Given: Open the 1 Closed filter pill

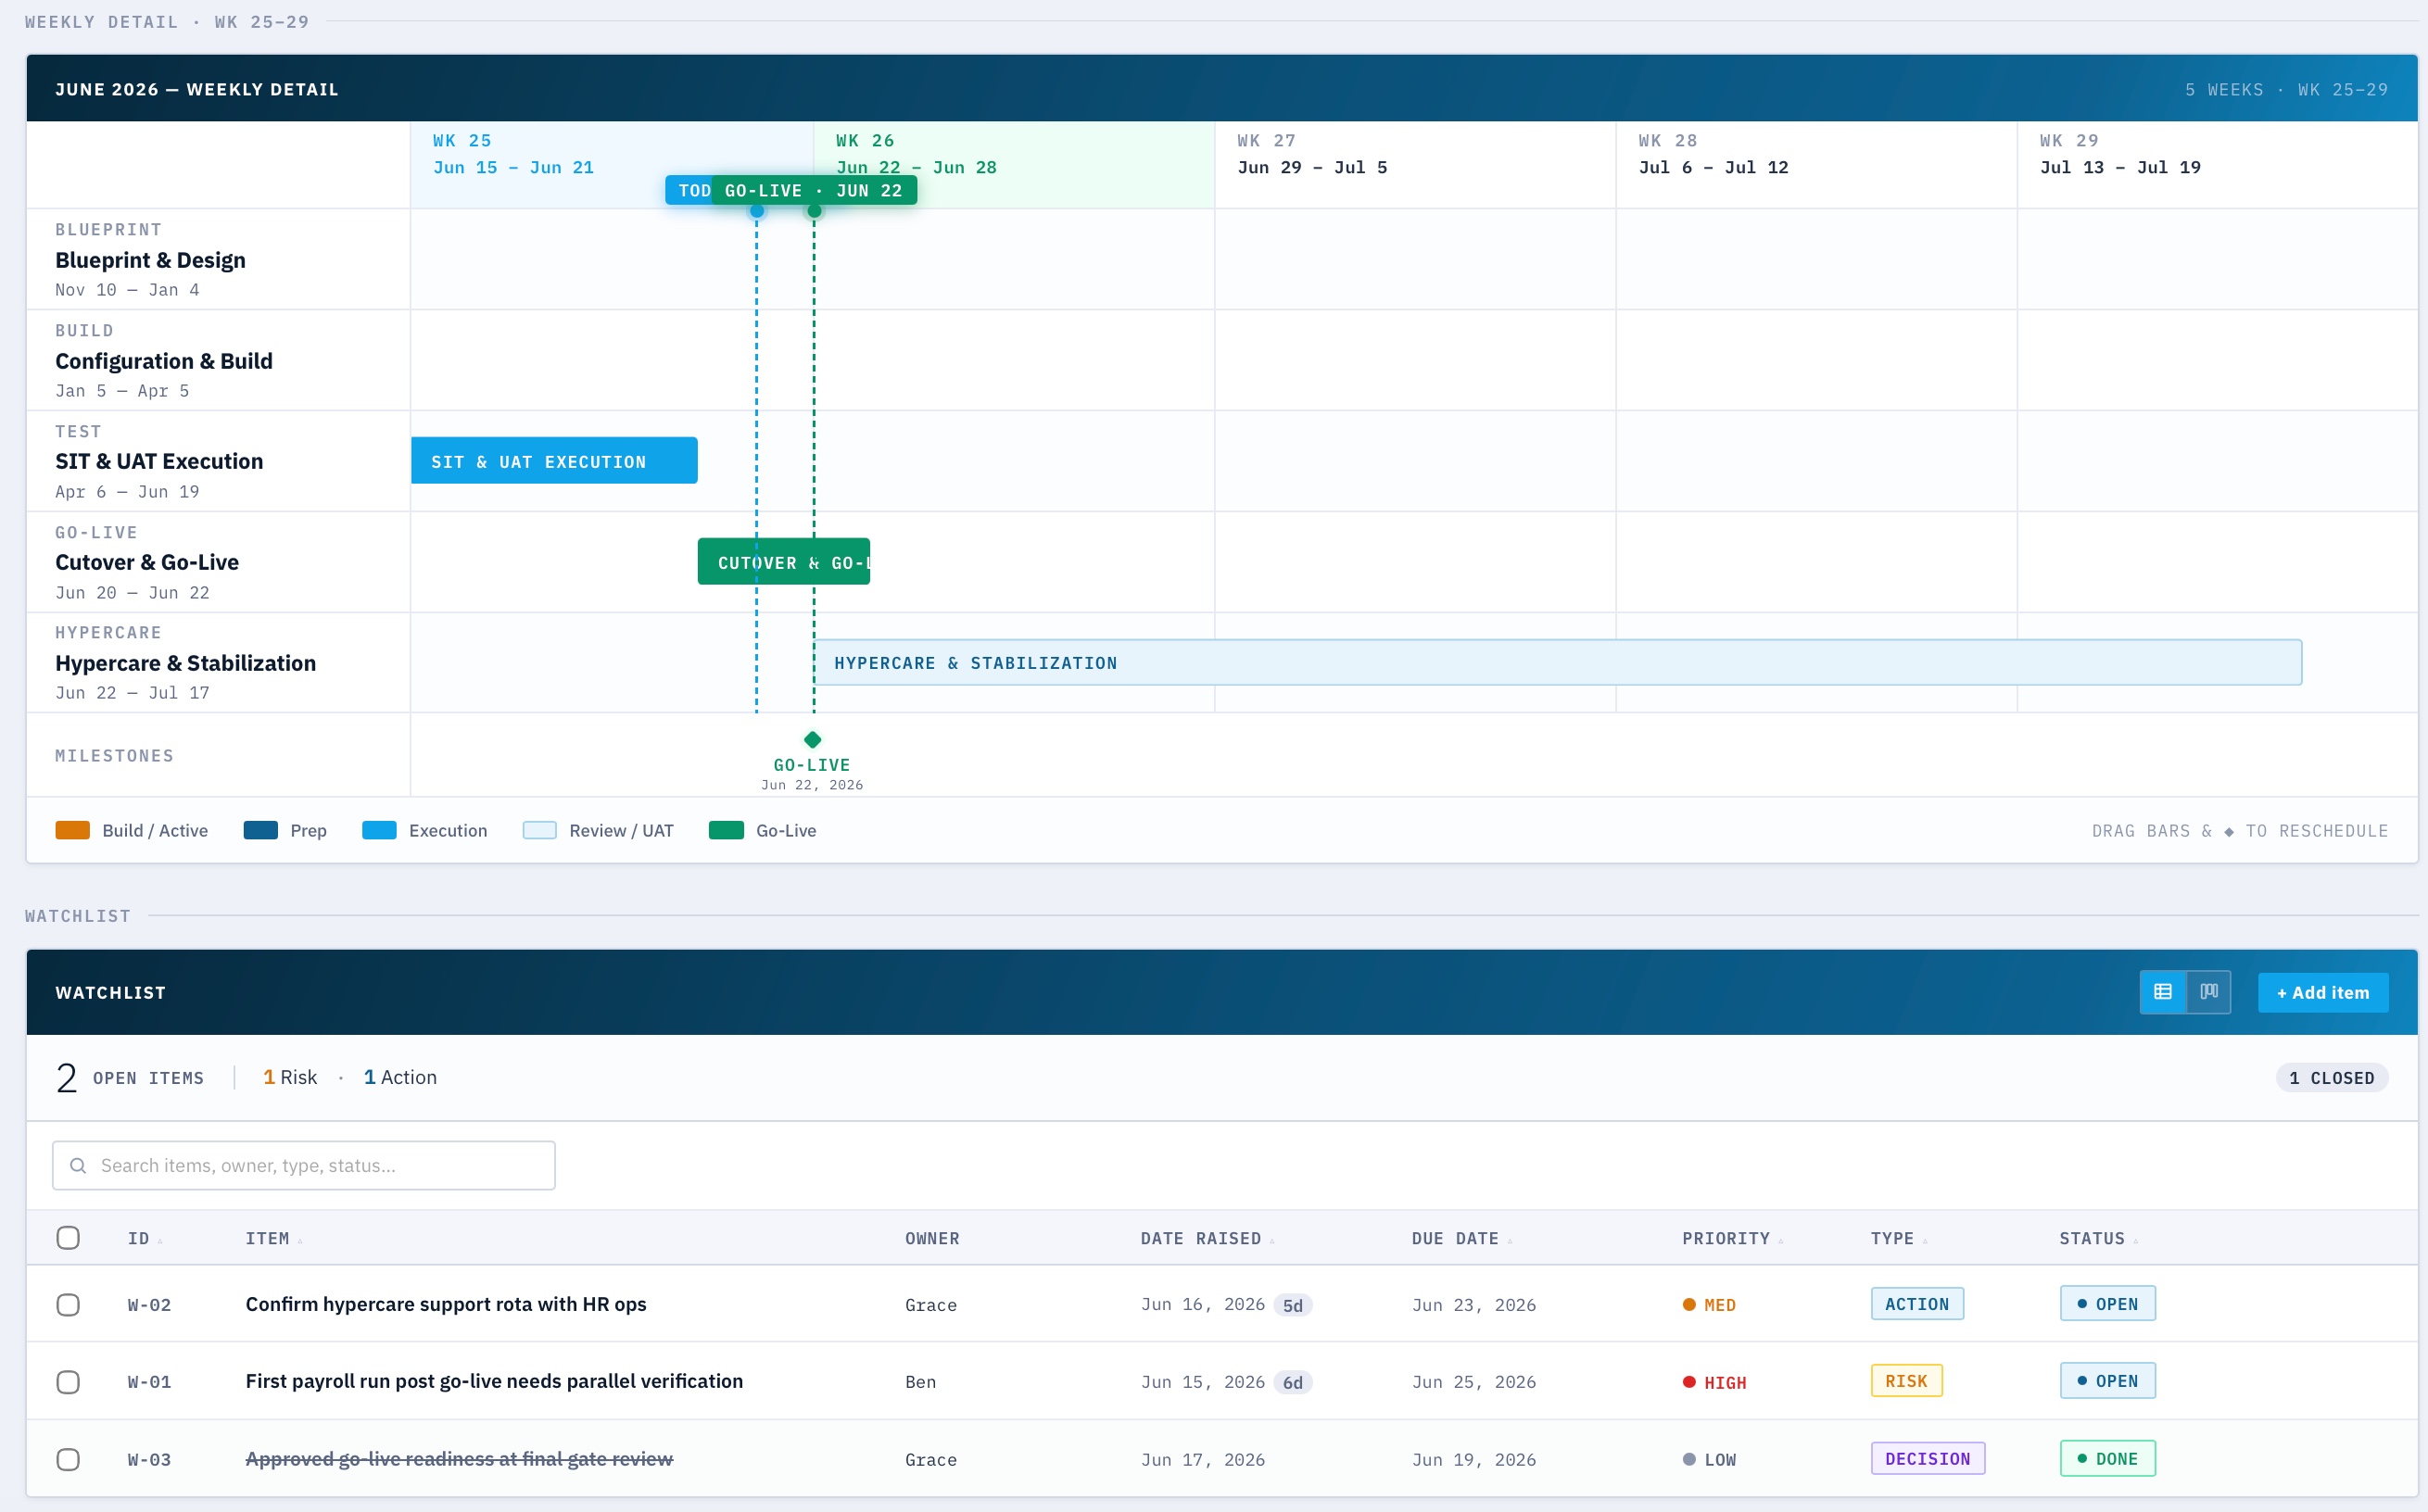Looking at the screenshot, I should (2331, 1078).
